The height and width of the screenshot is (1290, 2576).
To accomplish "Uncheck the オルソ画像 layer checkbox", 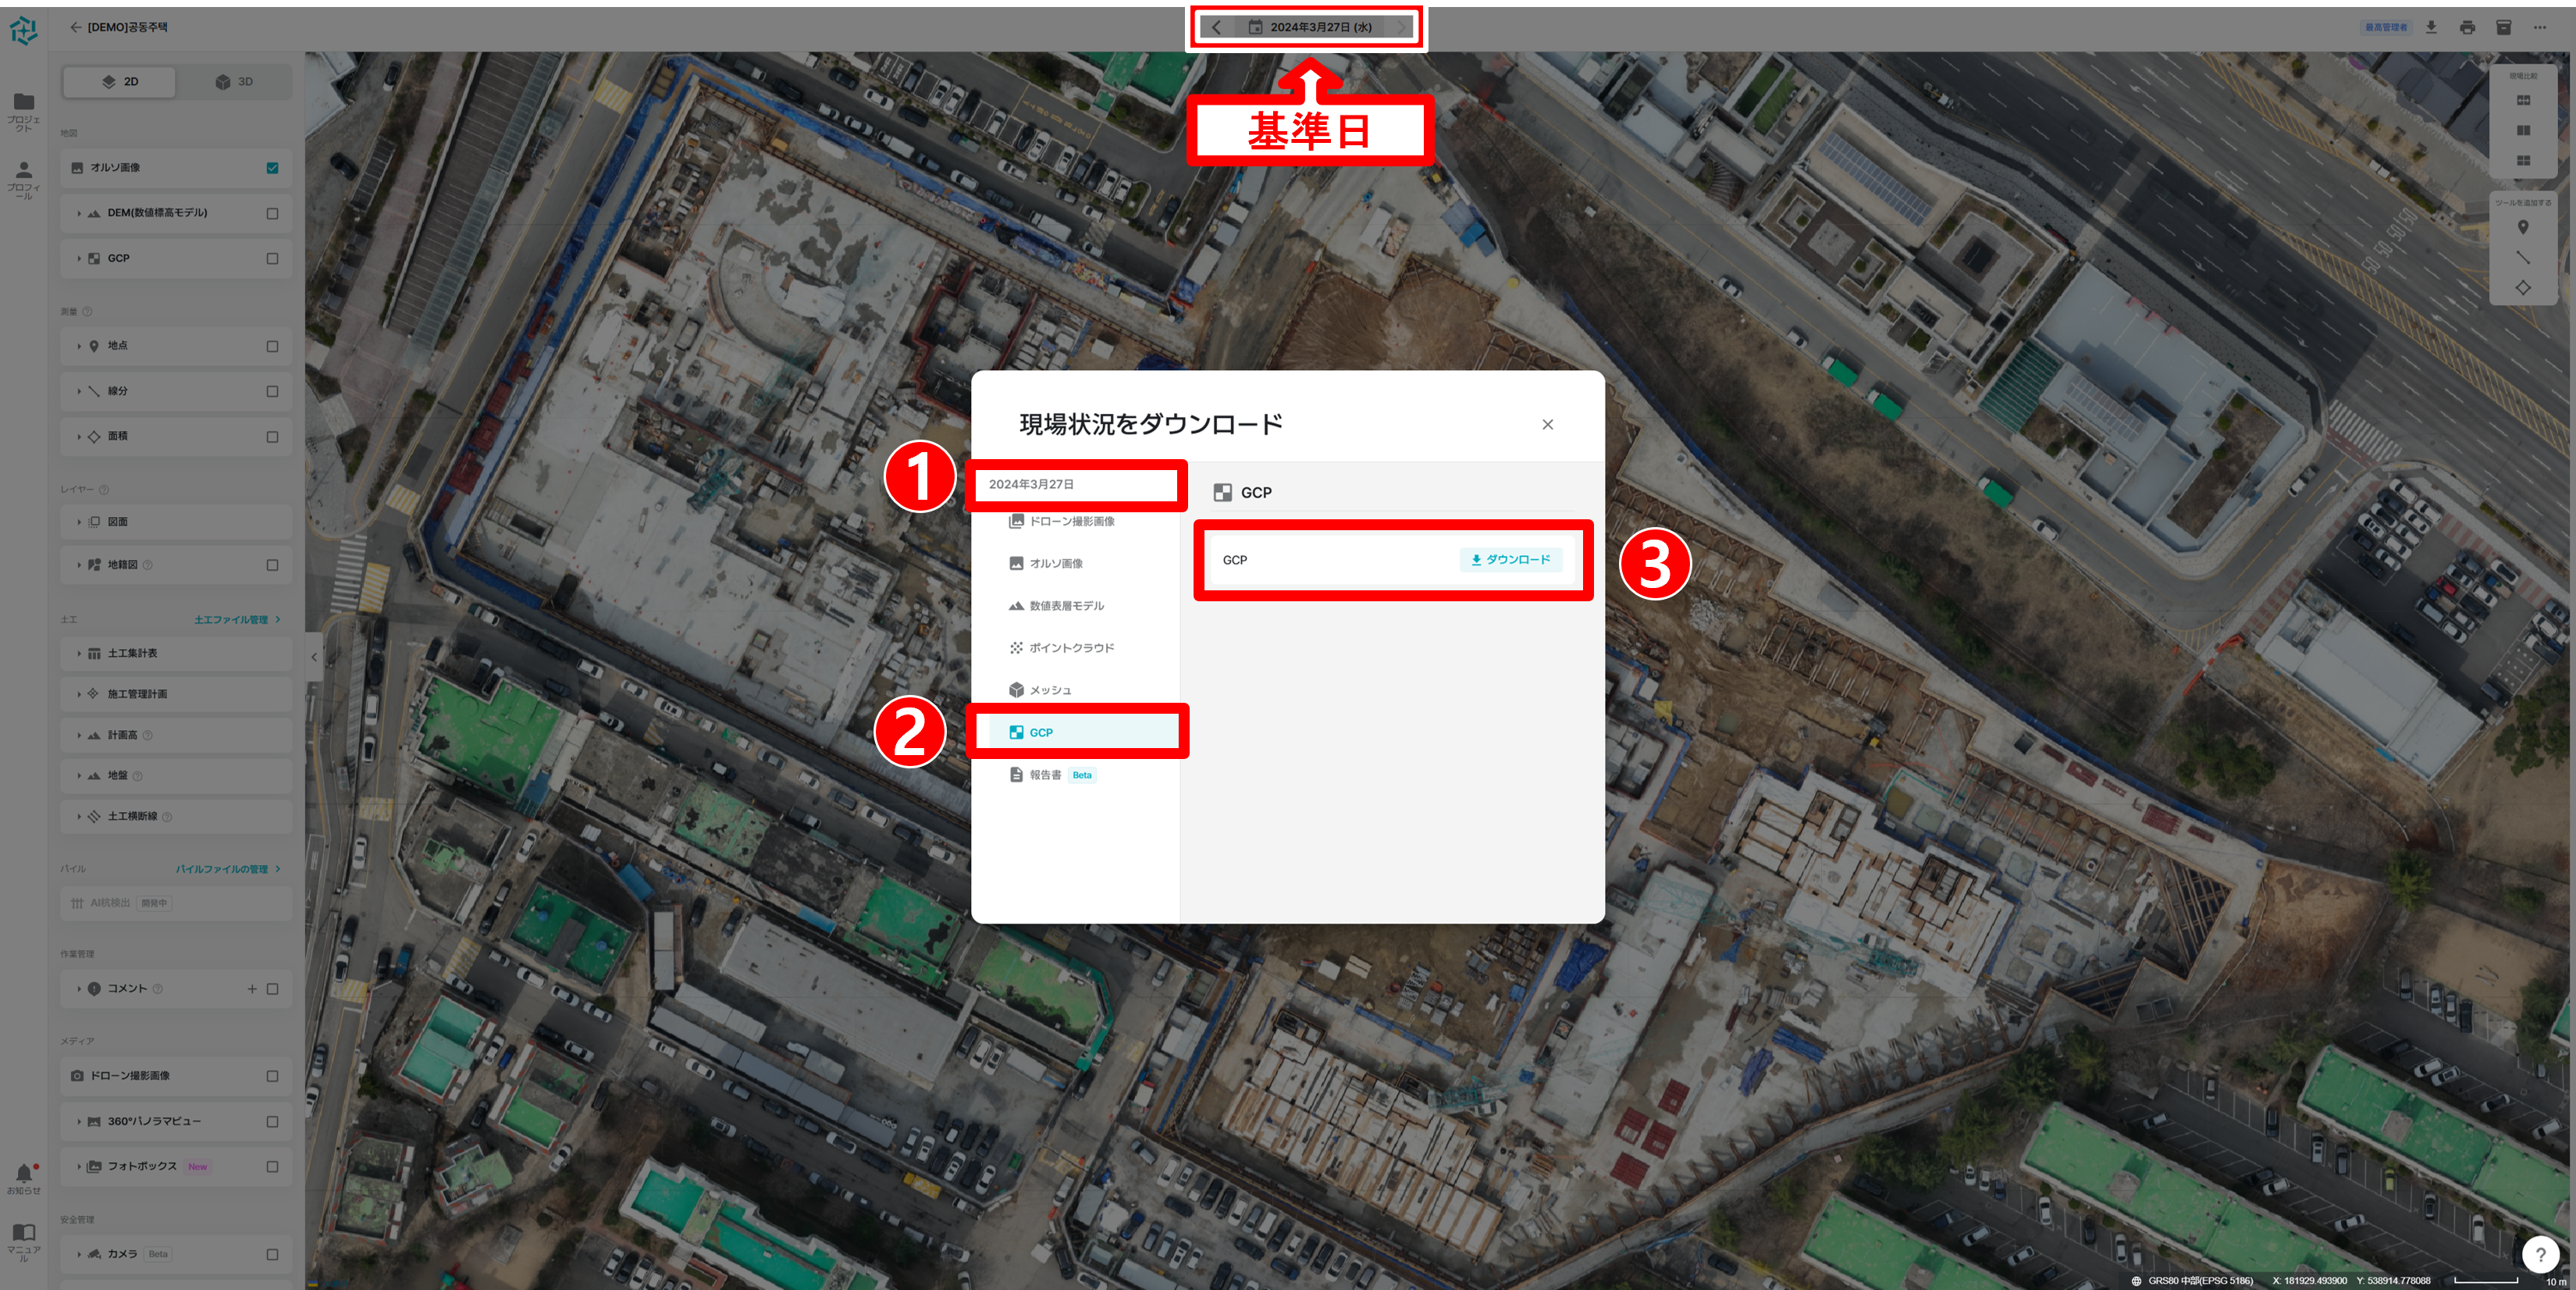I will 272,168.
